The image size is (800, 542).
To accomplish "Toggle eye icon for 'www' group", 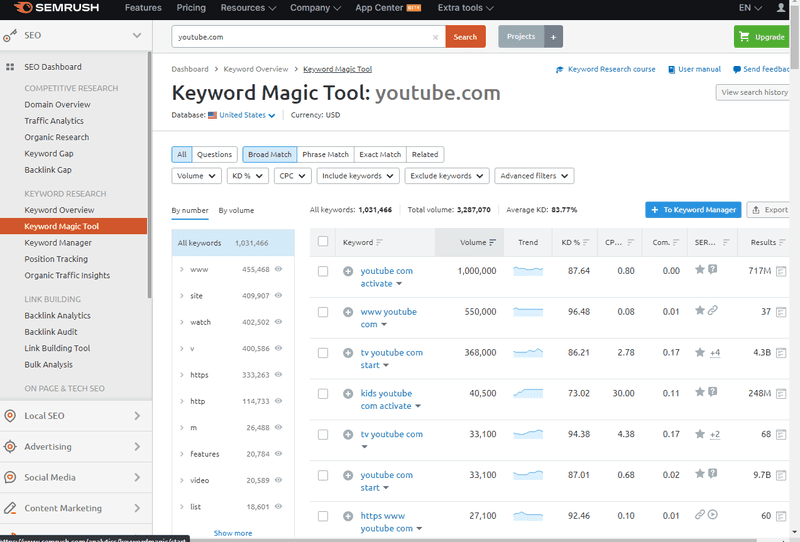I will (279, 269).
